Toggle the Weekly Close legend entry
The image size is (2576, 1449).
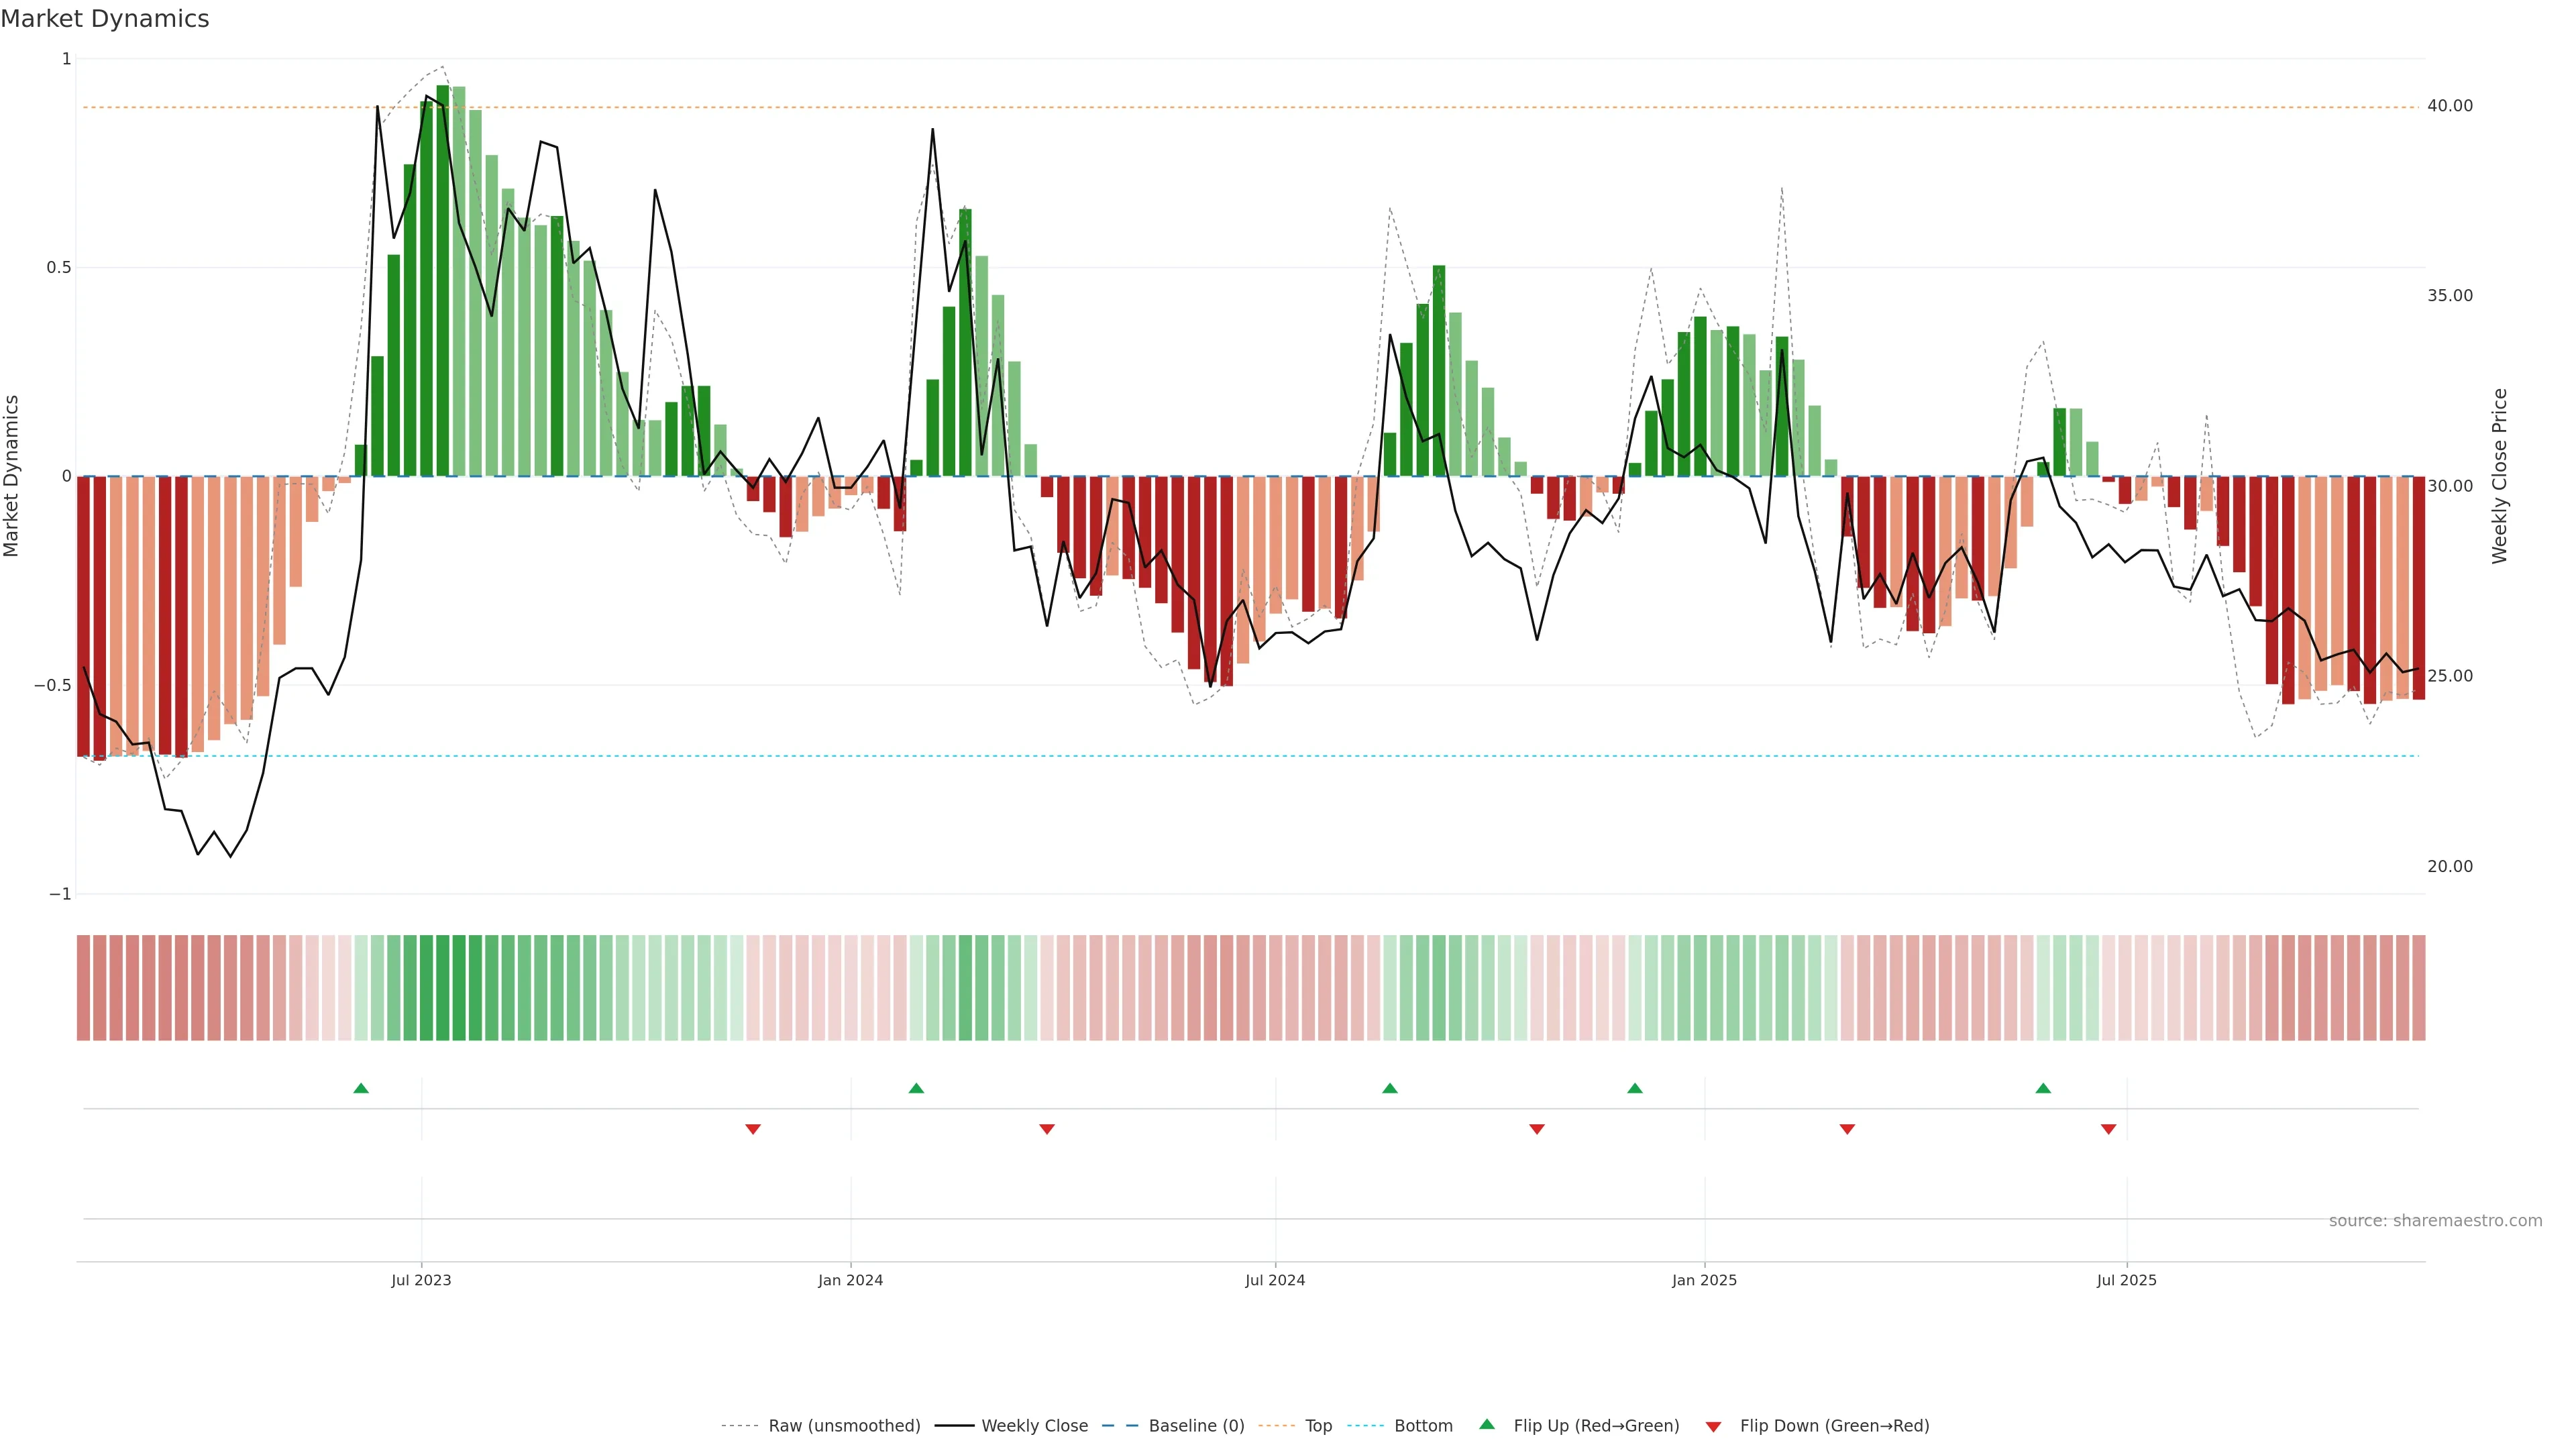click(1034, 1426)
